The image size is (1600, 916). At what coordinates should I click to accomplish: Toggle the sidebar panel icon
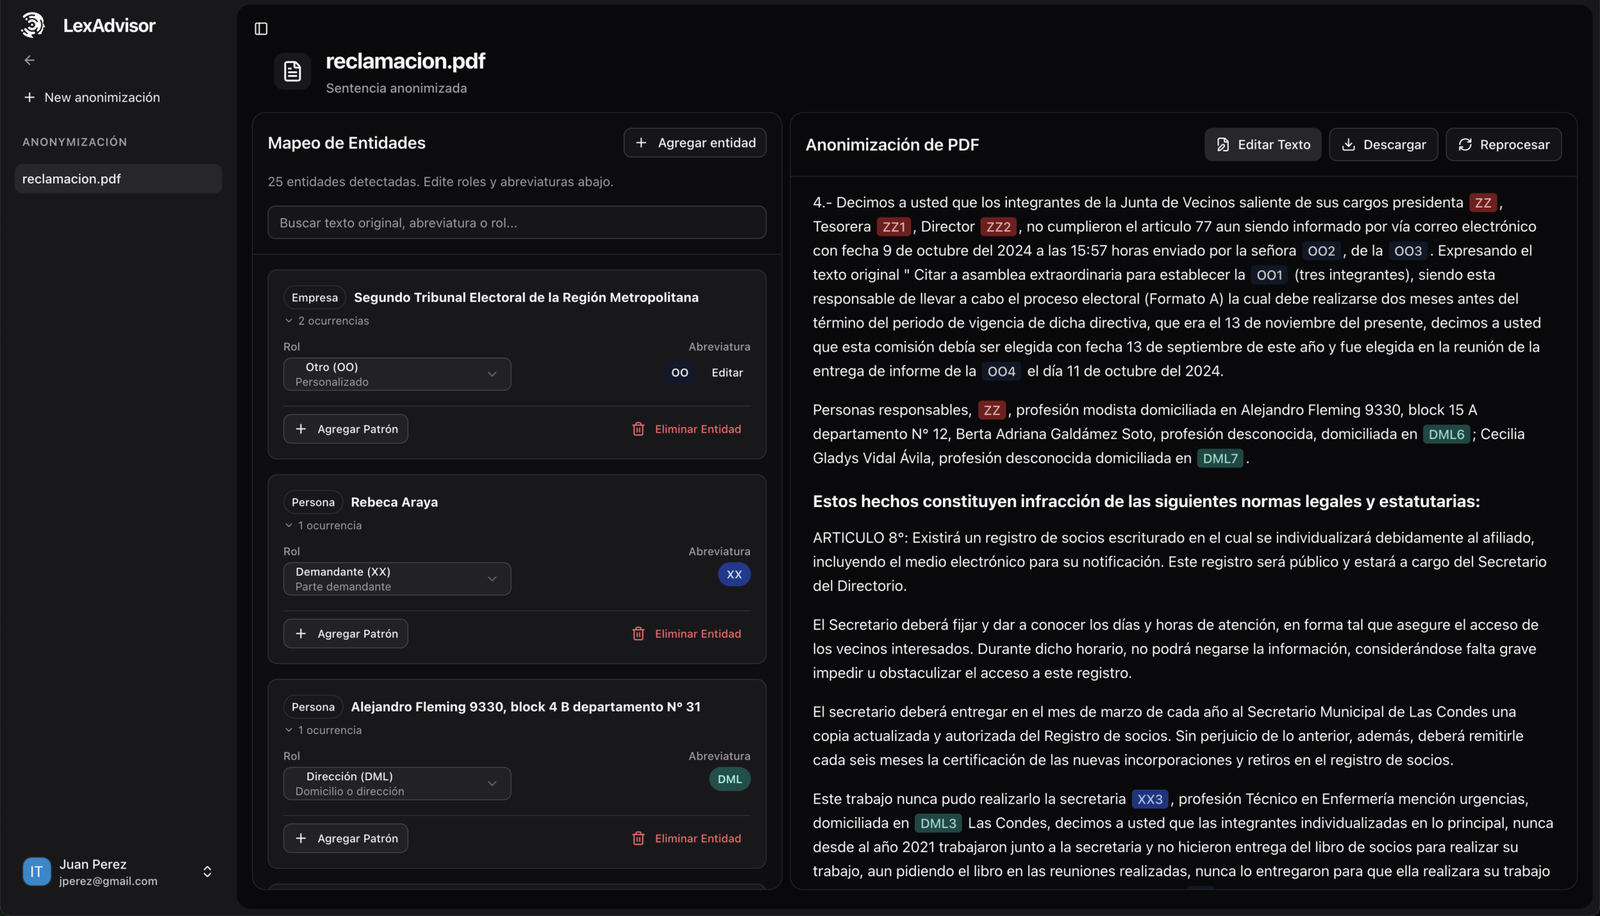click(x=261, y=29)
